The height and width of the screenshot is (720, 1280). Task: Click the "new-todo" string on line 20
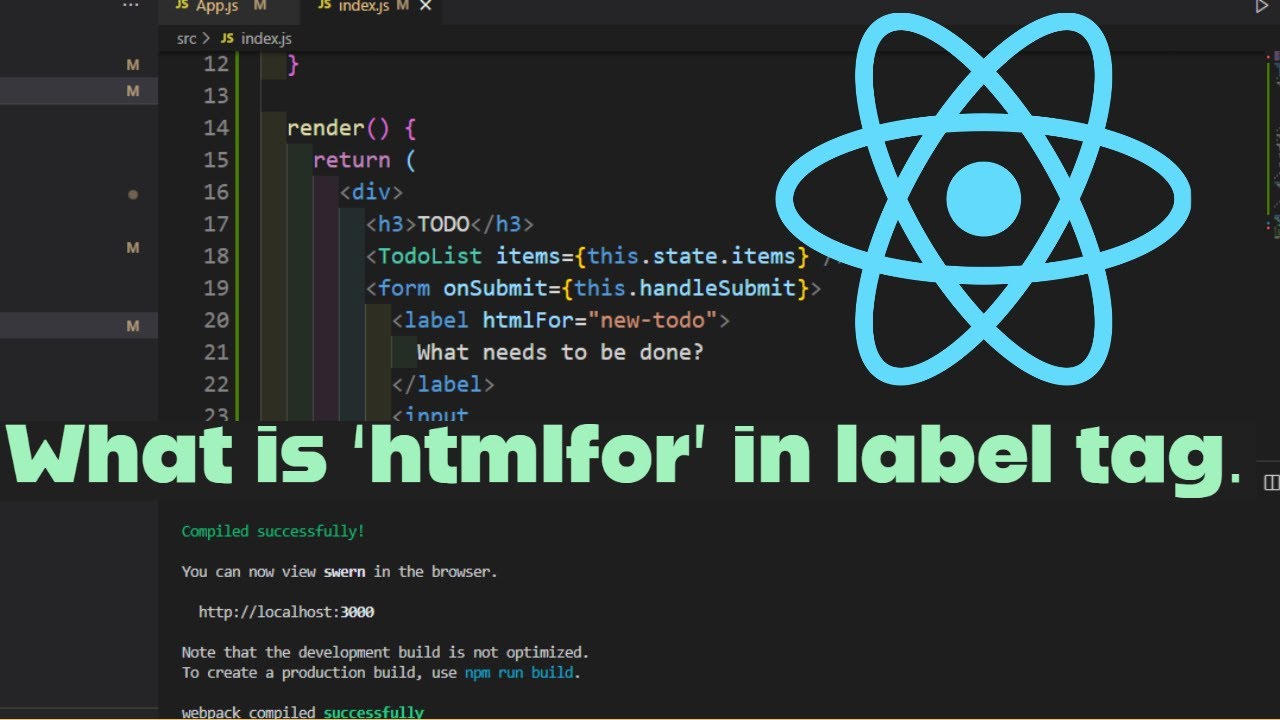653,320
